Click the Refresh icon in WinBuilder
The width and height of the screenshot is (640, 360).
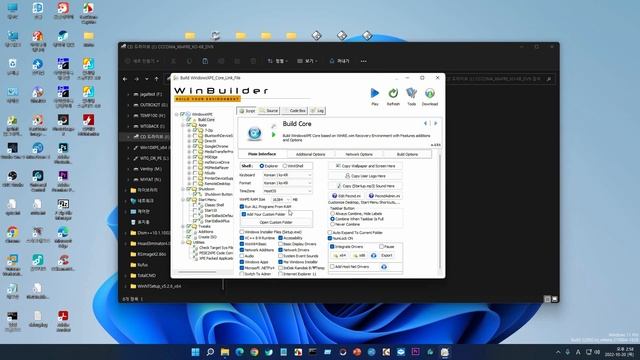(x=393, y=93)
